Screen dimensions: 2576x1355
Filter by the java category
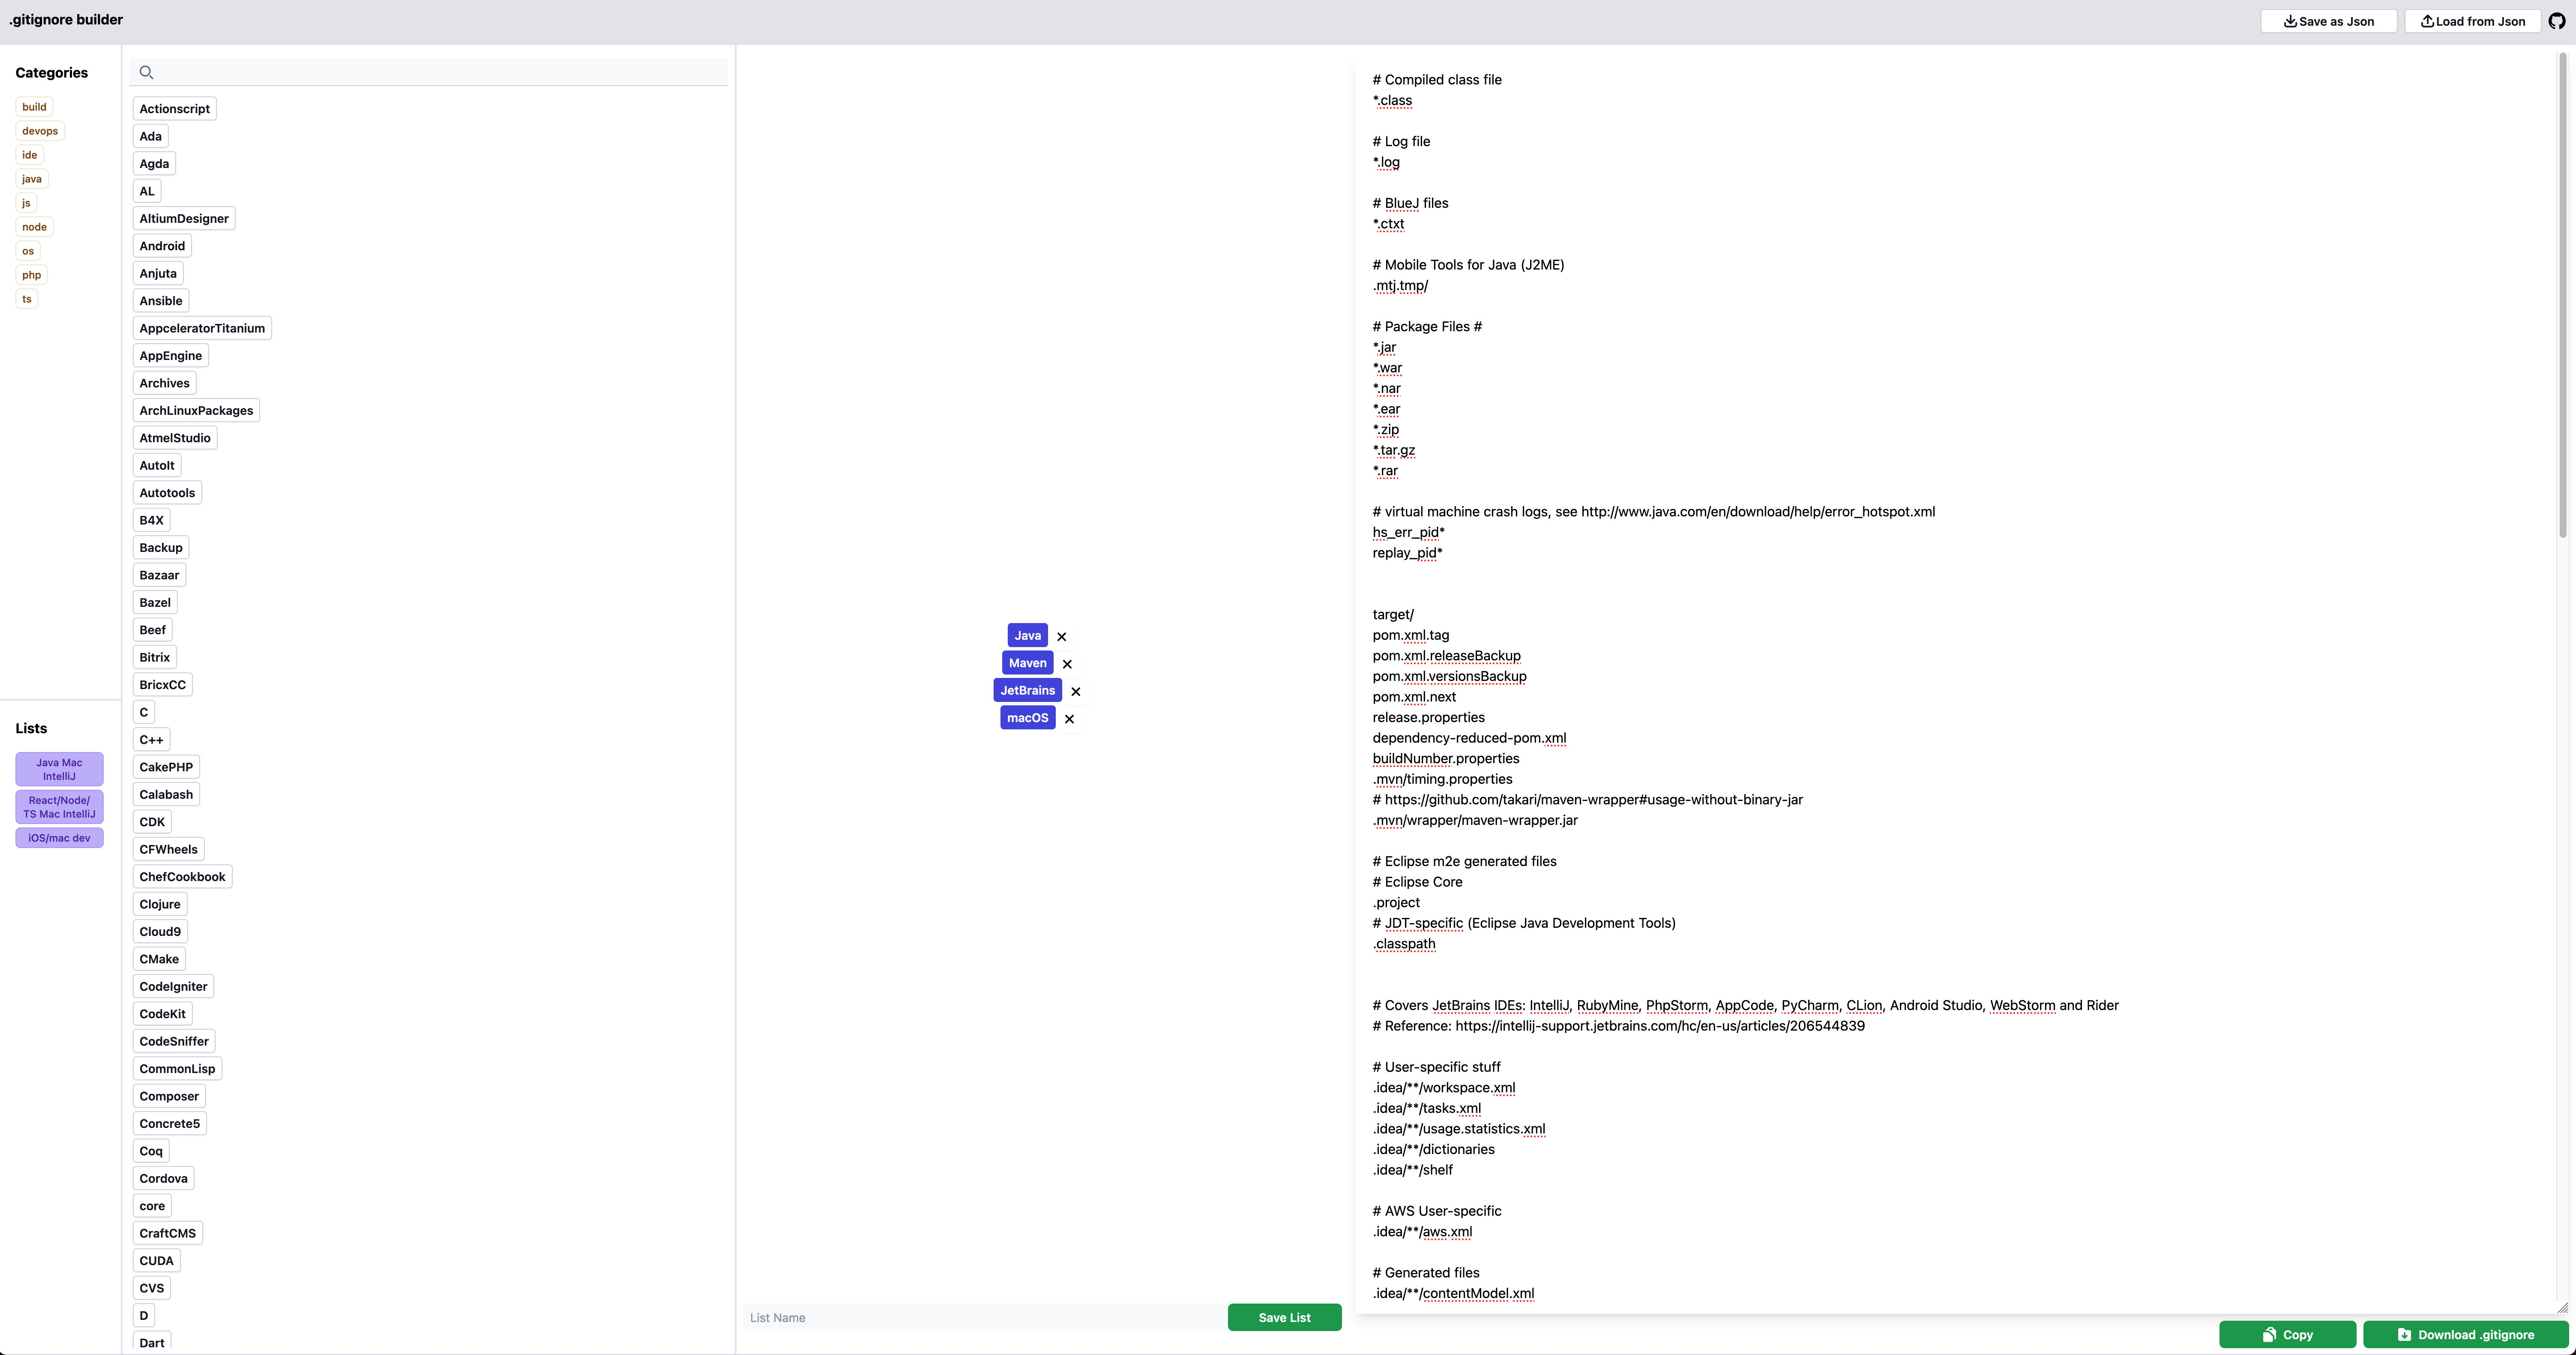pos(32,179)
